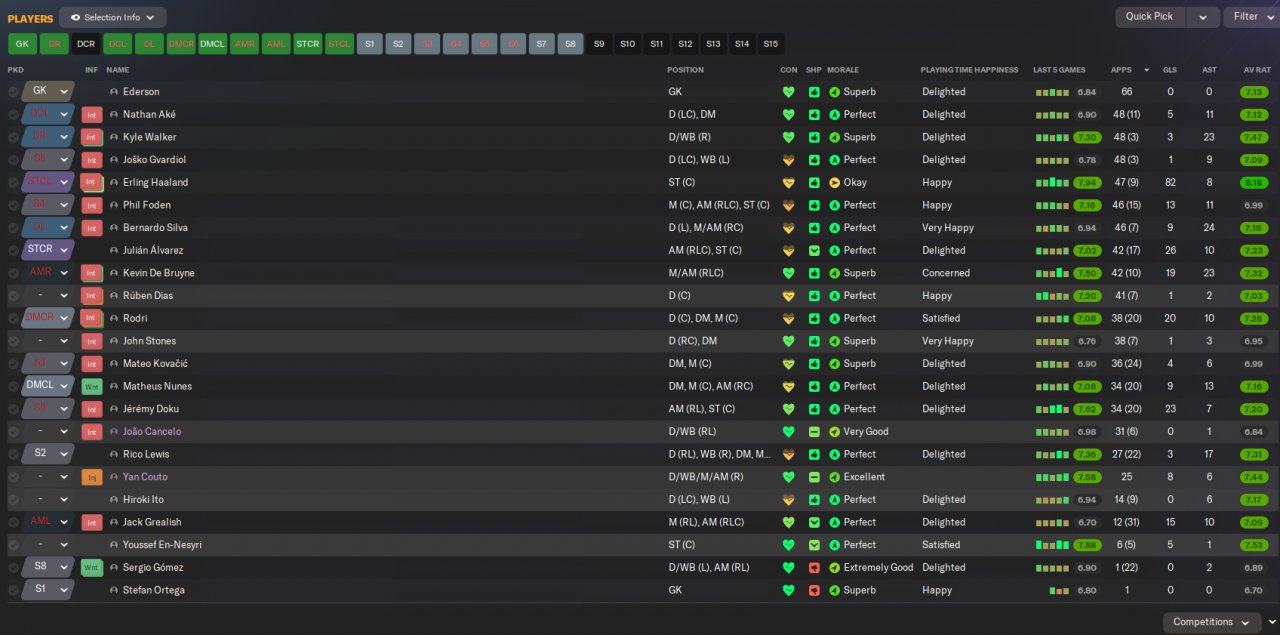This screenshot has height=635, width=1280.
Task: Click João Cancelo's sharpness icon
Action: point(814,432)
